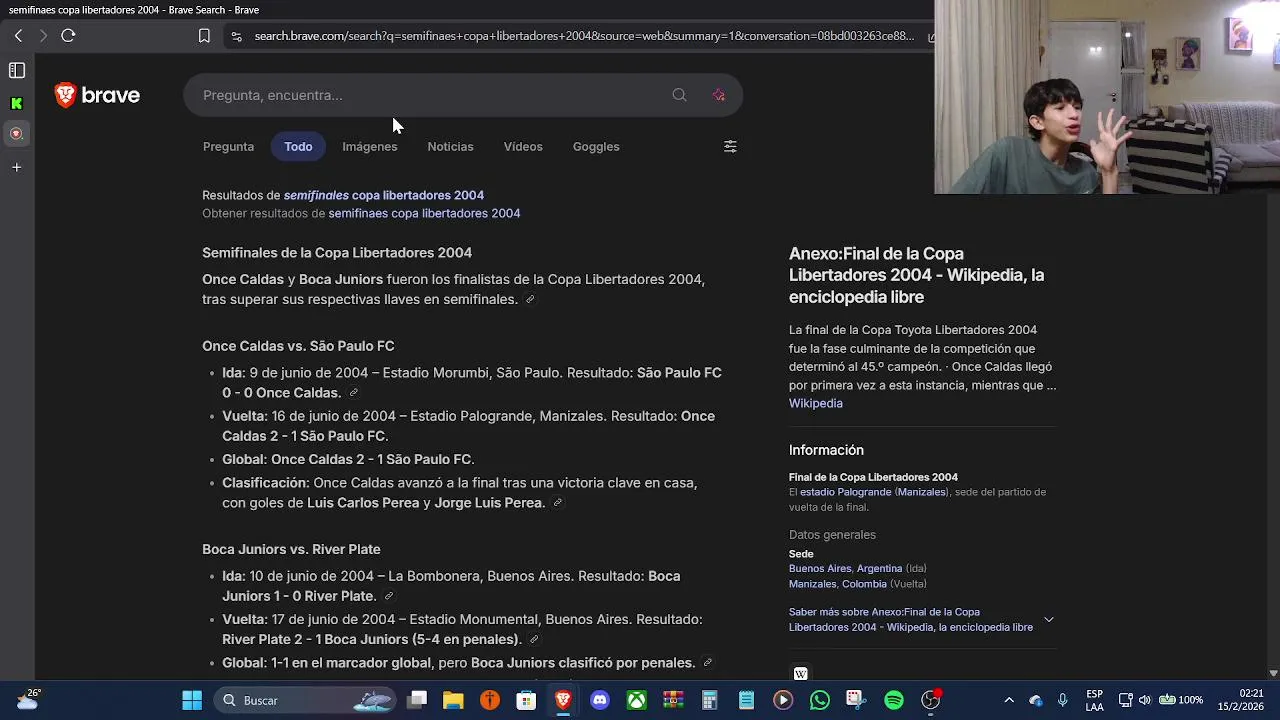Click 'Once Caldas vs. São Paulo FC' heading
1280x720 pixels.
[x=298, y=346]
